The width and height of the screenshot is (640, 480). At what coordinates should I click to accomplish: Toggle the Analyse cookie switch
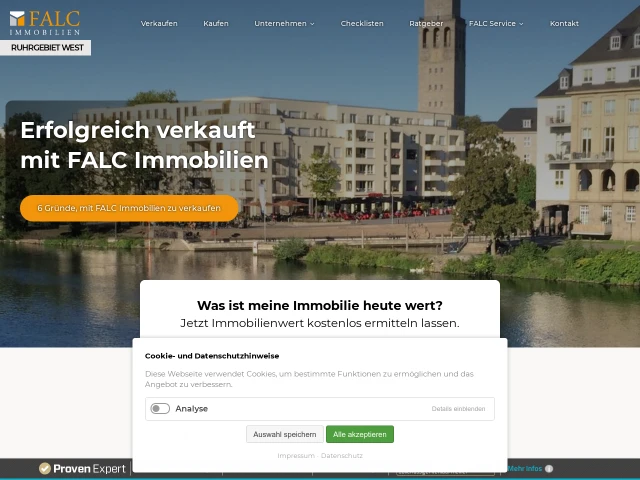[x=160, y=409]
